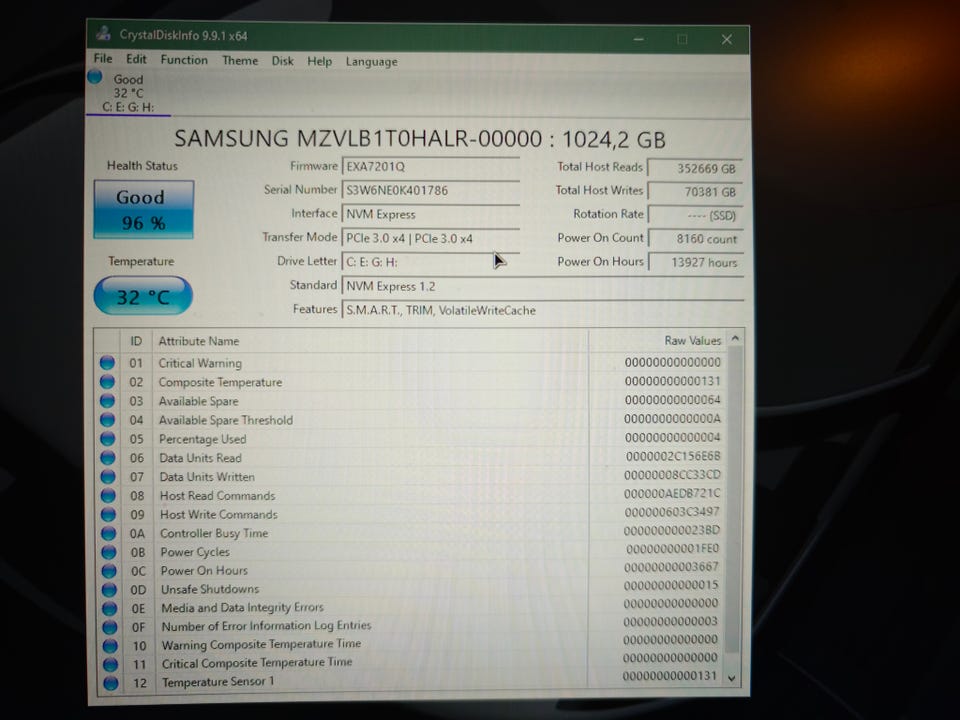Viewport: 960px width, 720px height.
Task: Click the status orb beside Available Spare
Action: point(108,400)
